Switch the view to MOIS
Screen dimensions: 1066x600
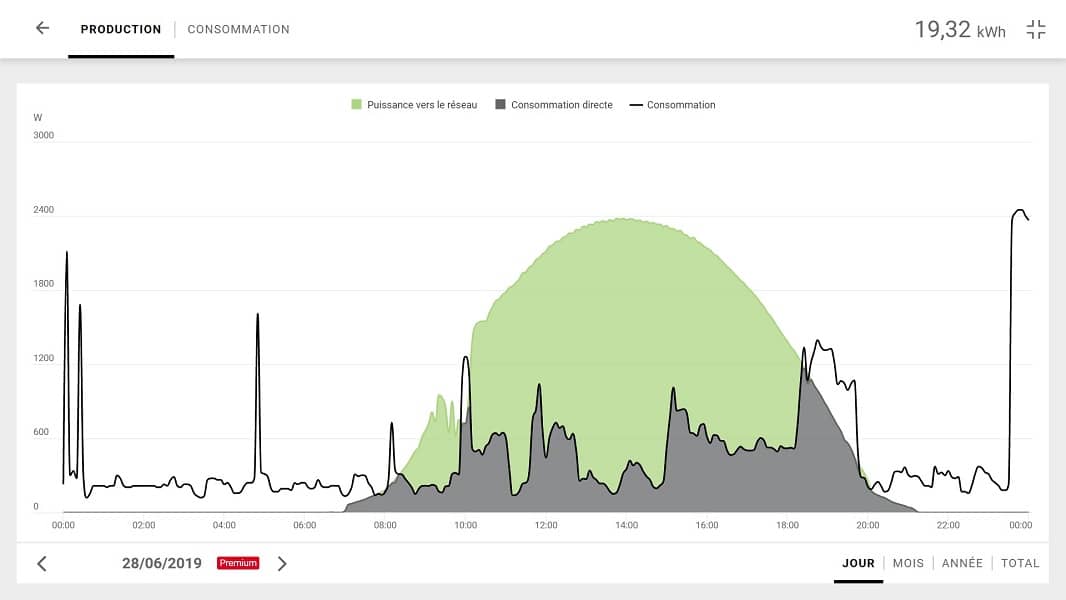click(x=908, y=563)
